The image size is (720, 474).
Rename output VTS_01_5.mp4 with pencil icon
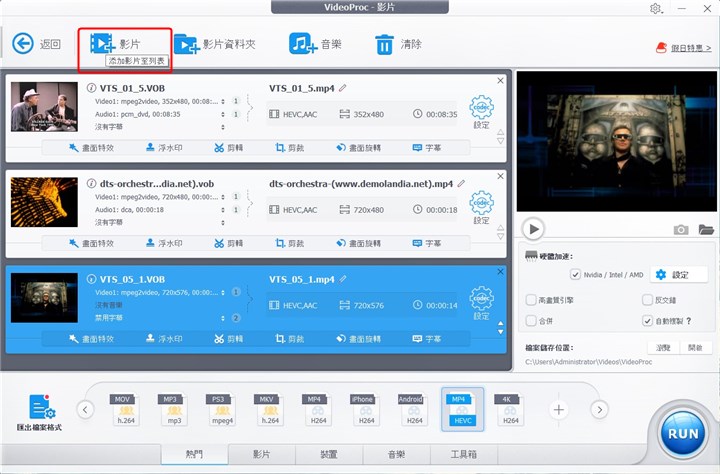[343, 88]
